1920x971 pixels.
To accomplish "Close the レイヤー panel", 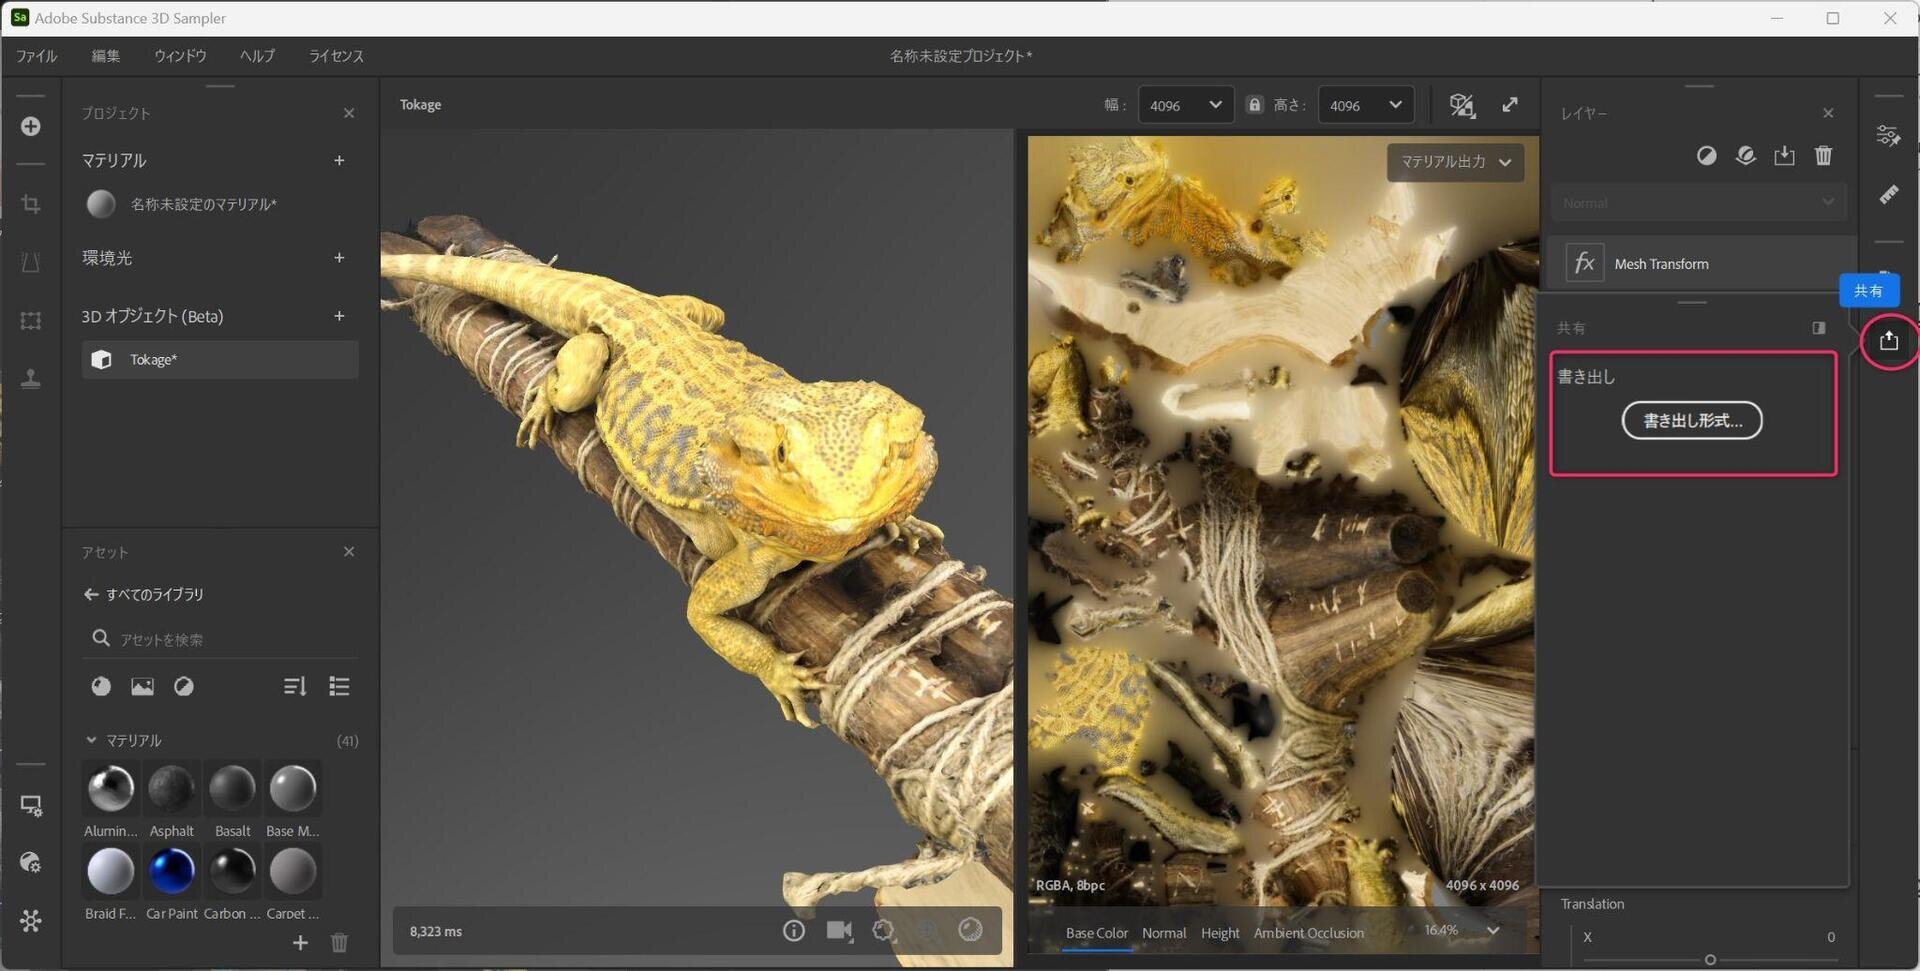I will (1828, 113).
